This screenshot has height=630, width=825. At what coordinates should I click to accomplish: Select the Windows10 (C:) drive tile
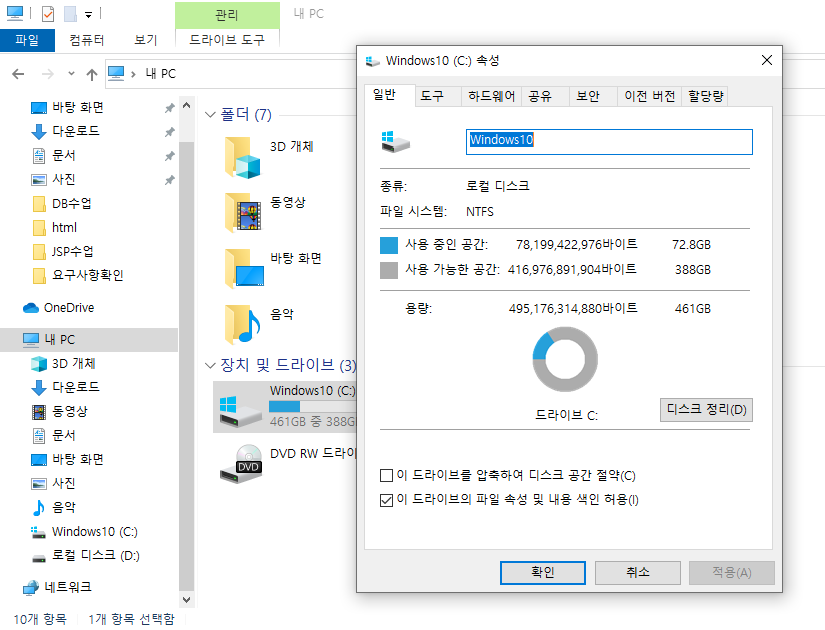(285, 407)
